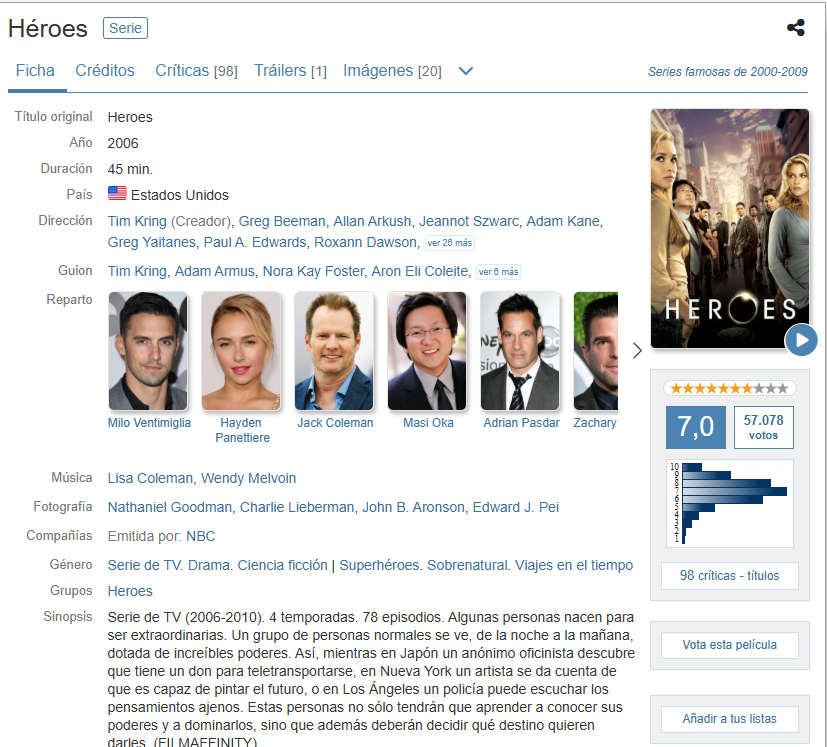Open Milo Ventimiglia's photo
827x747 pixels.
click(148, 351)
